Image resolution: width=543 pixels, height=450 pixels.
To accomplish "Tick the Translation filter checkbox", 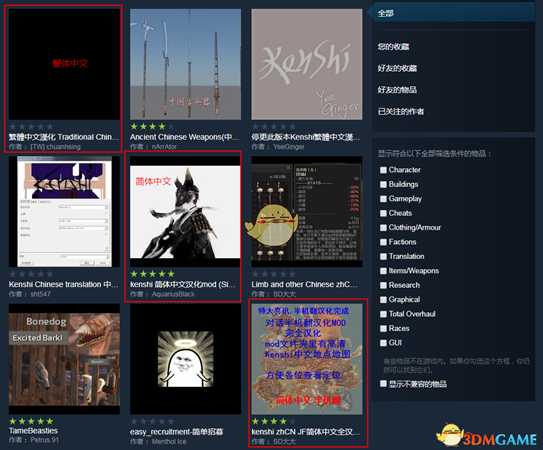I will [x=383, y=256].
